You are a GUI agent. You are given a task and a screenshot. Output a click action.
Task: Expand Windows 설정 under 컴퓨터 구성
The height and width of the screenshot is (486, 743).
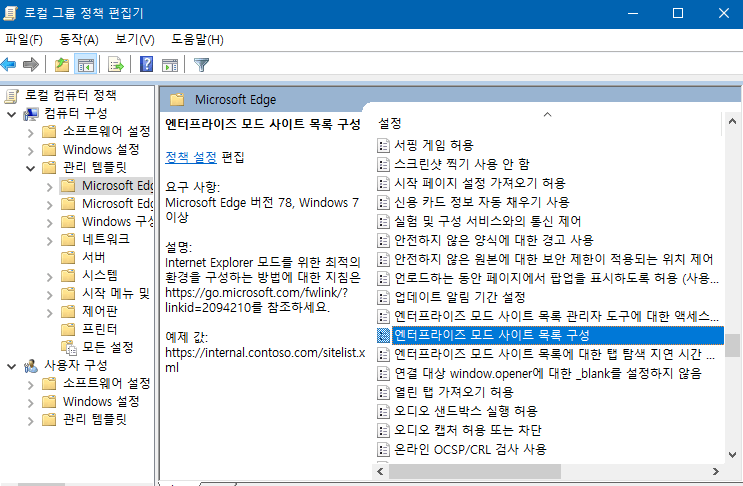[31, 150]
